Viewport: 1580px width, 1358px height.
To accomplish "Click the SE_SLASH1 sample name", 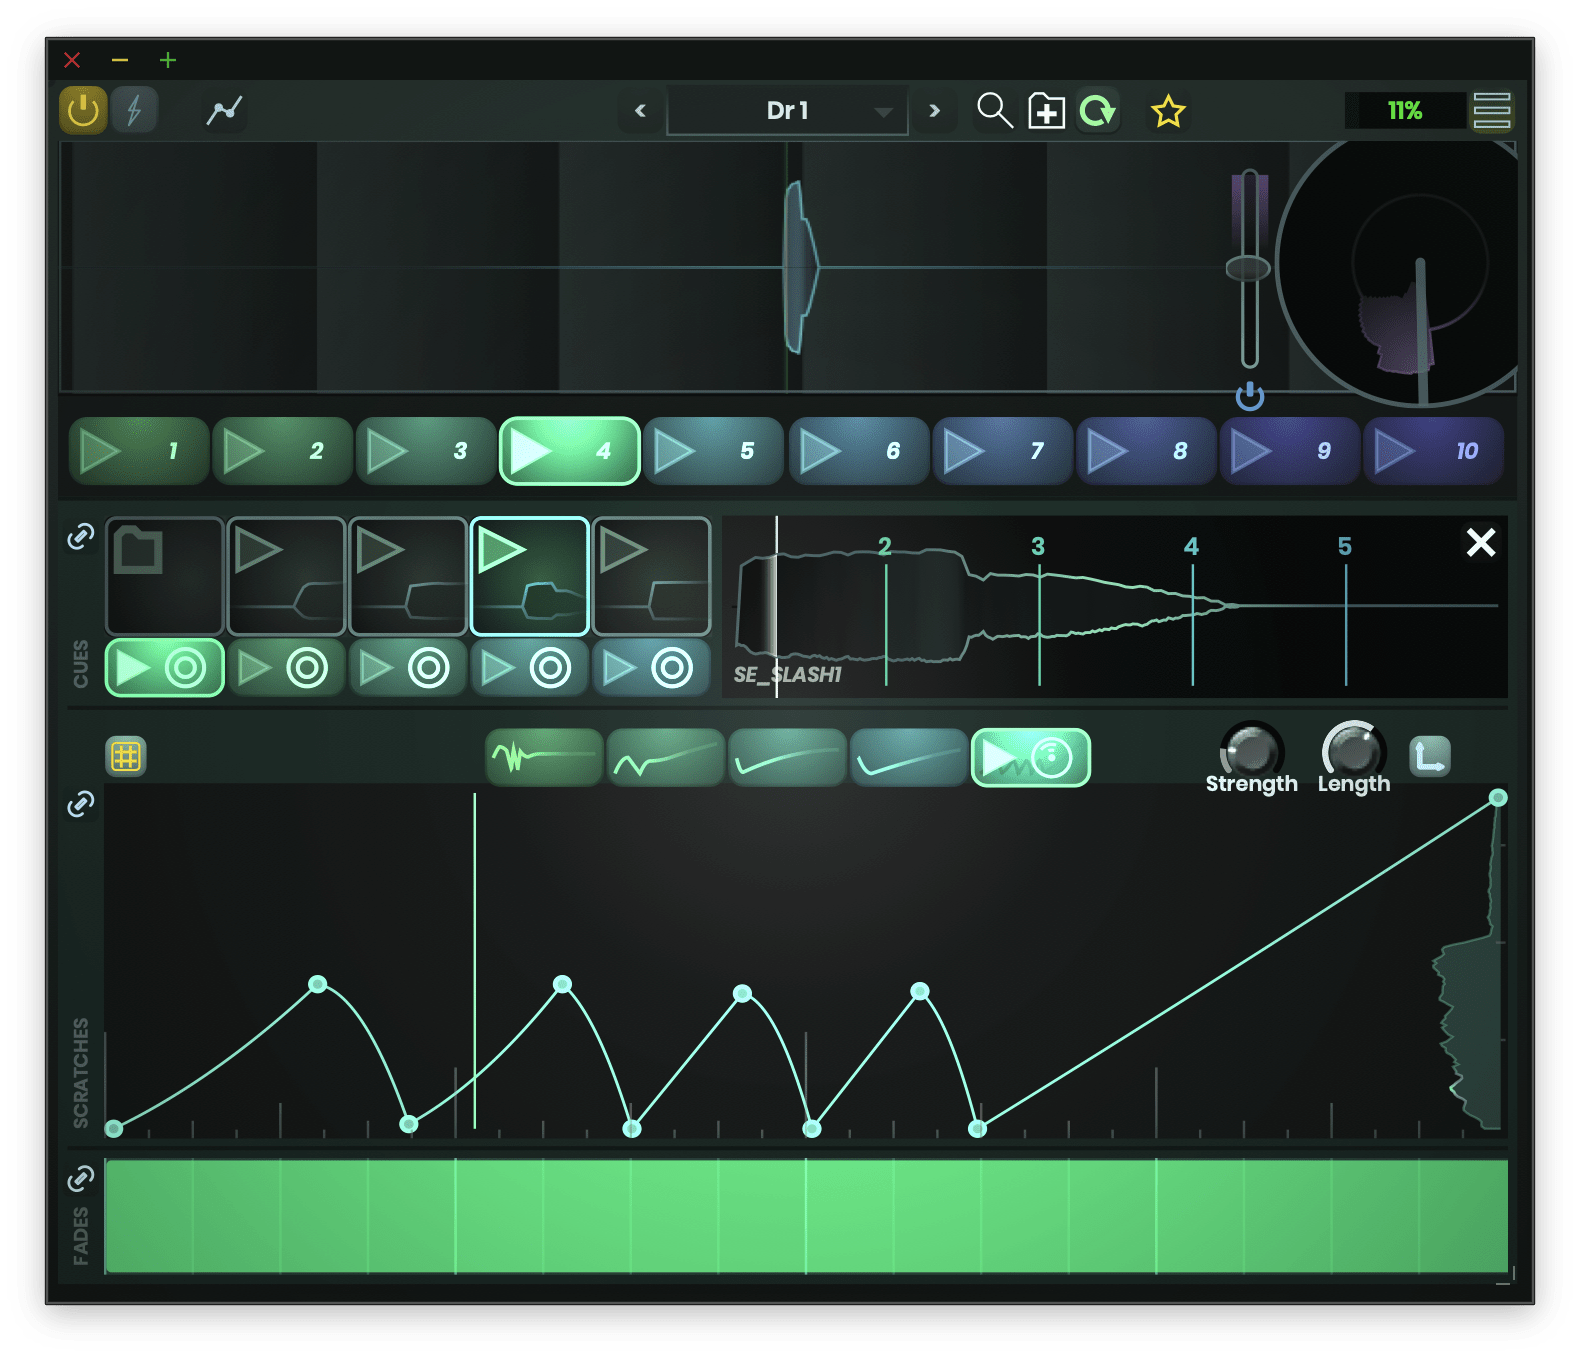I will (x=788, y=675).
